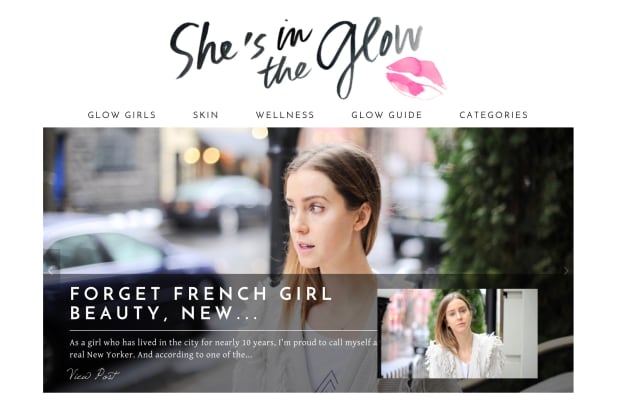This screenshot has height=406, width=620.
Task: Advance the slider with right arrow
Action: pos(566,271)
